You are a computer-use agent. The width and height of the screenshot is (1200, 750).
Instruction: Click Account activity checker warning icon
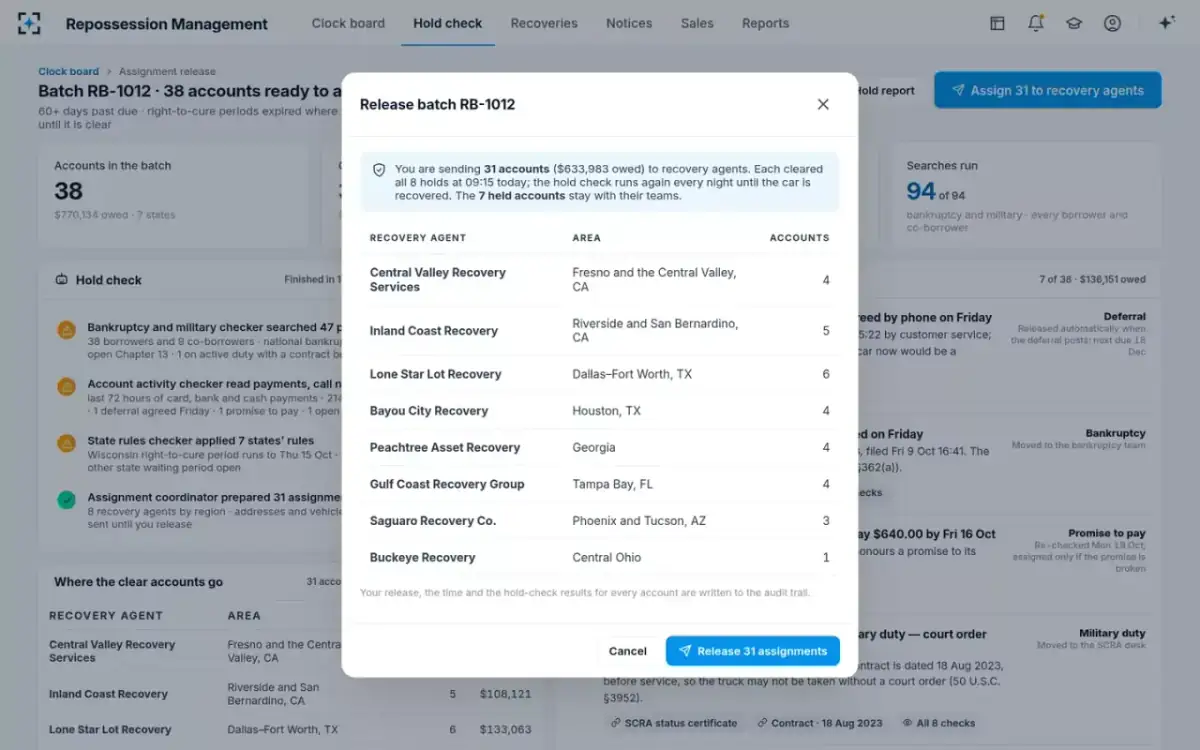66,386
